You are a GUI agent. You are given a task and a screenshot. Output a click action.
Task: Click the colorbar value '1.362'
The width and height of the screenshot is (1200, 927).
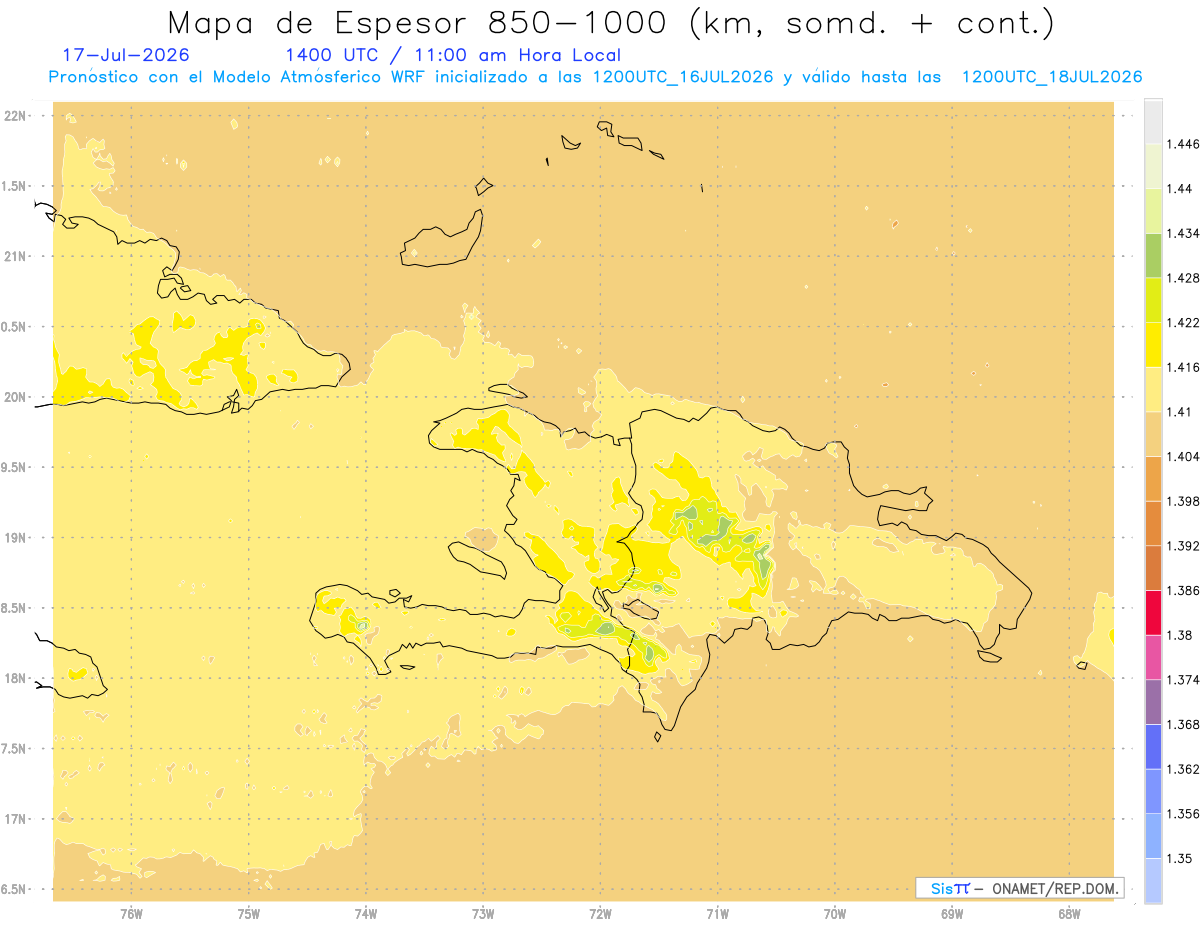[x=1182, y=769]
